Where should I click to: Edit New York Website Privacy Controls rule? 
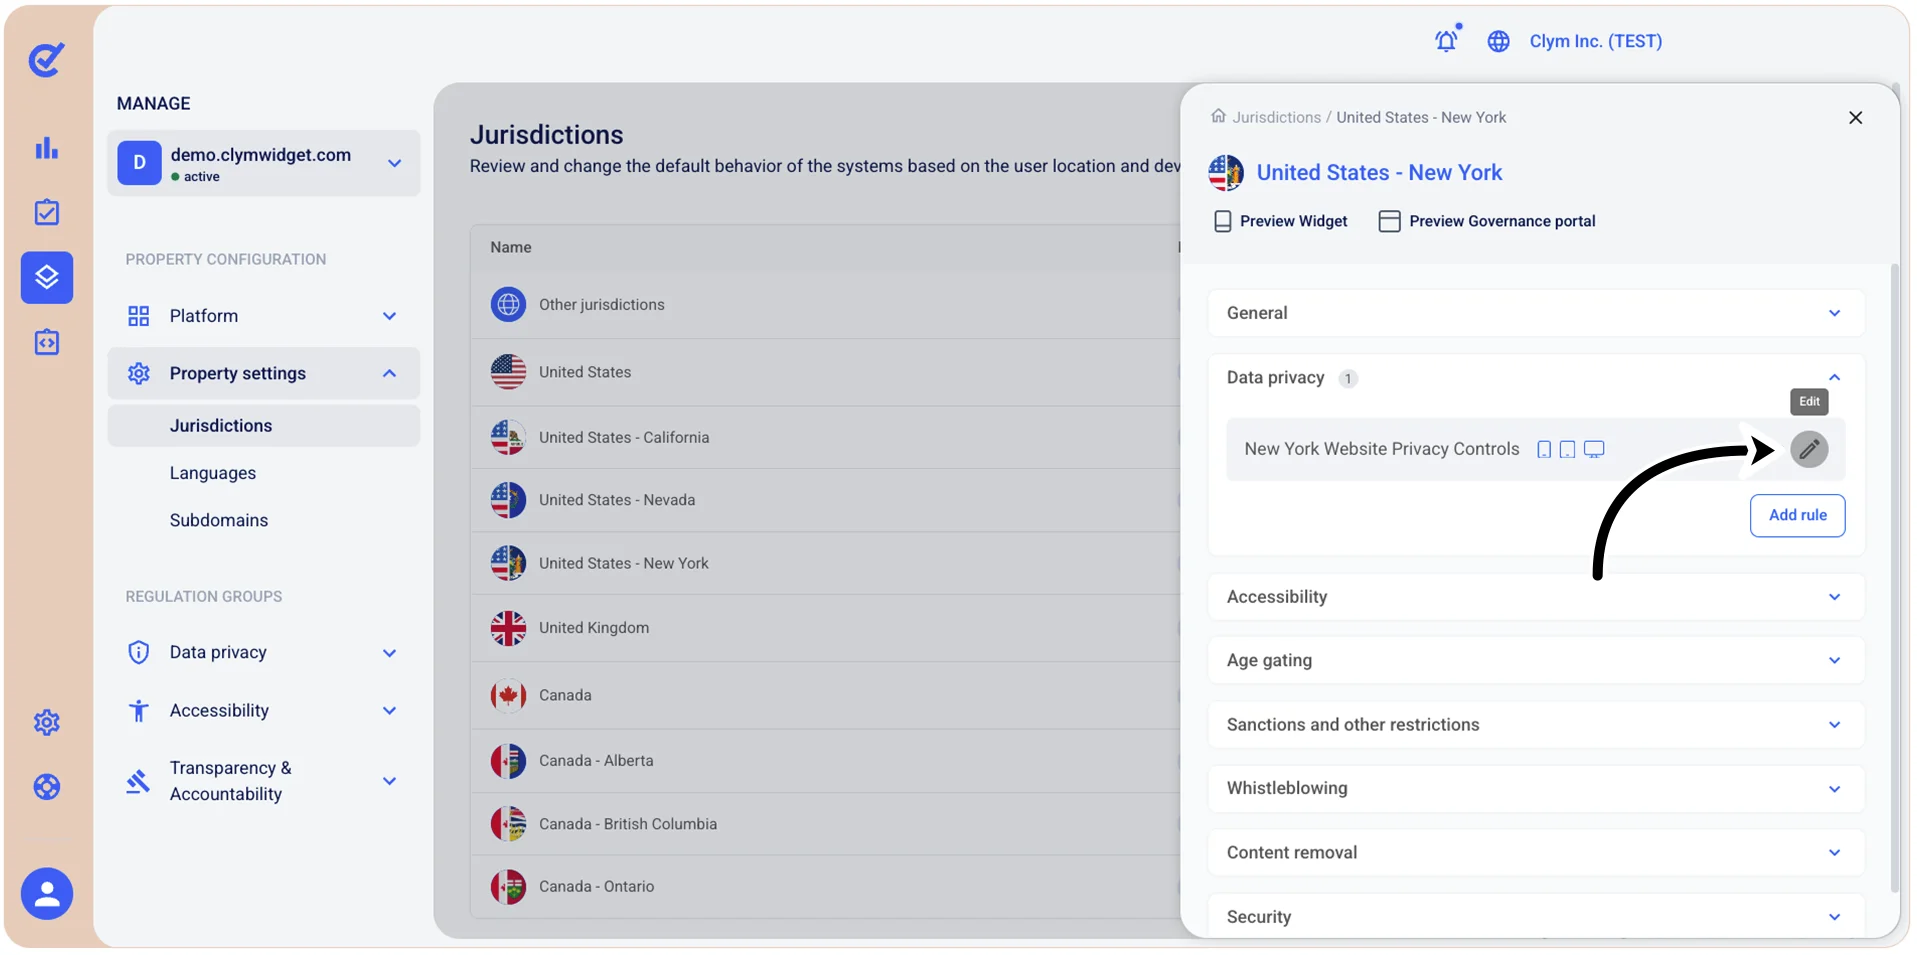tap(1809, 449)
